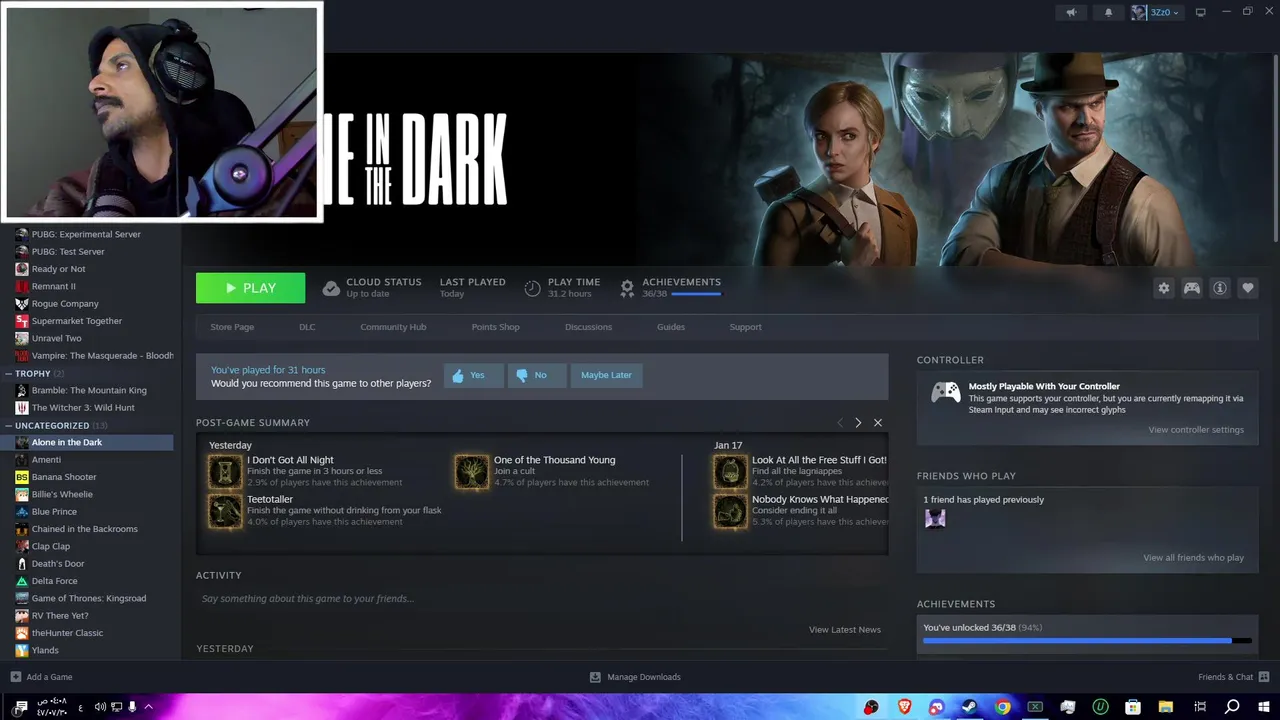Recommend the game with Yes button

pos(473,375)
